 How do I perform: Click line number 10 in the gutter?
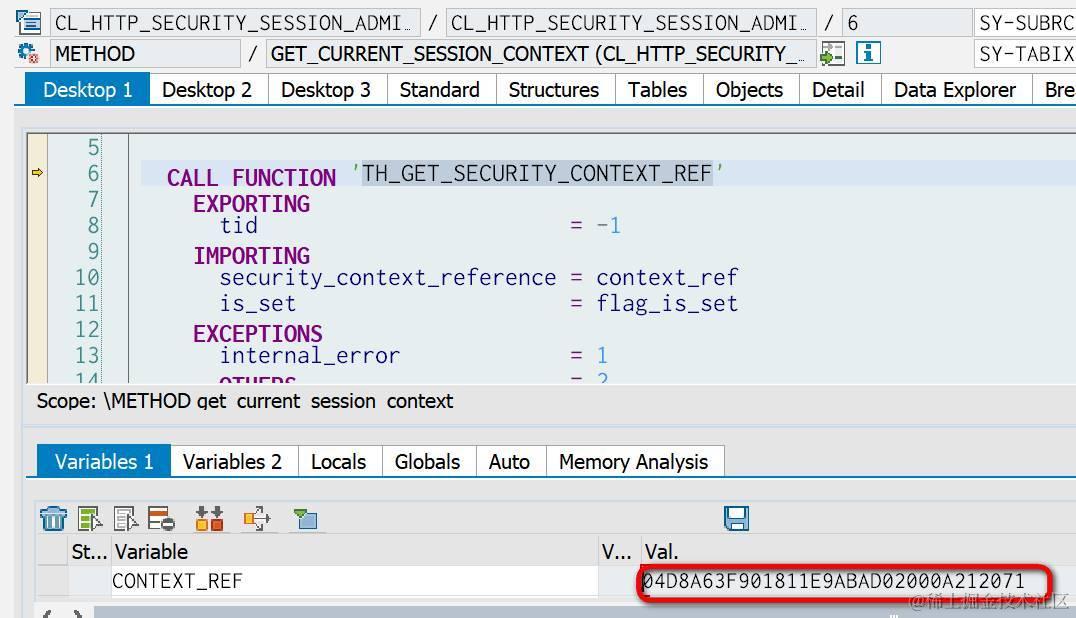(x=87, y=278)
